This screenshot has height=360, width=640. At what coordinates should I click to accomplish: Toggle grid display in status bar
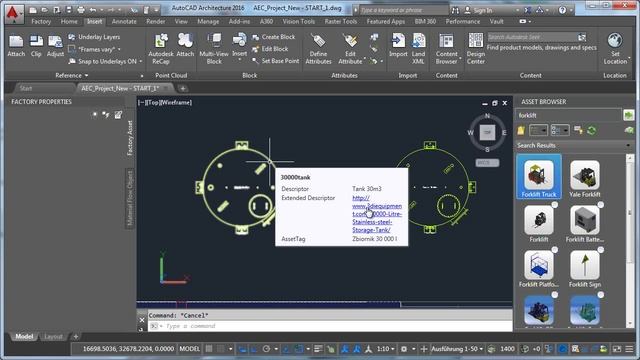(x=209, y=349)
